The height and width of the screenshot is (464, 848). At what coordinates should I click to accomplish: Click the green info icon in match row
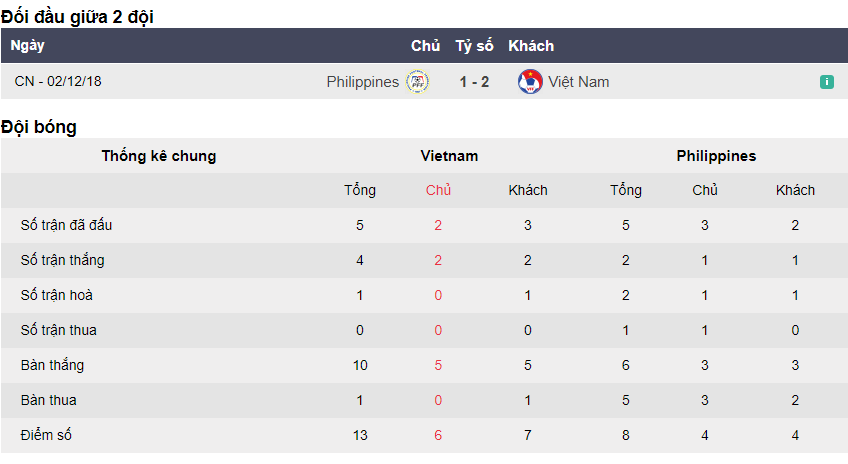(x=827, y=82)
